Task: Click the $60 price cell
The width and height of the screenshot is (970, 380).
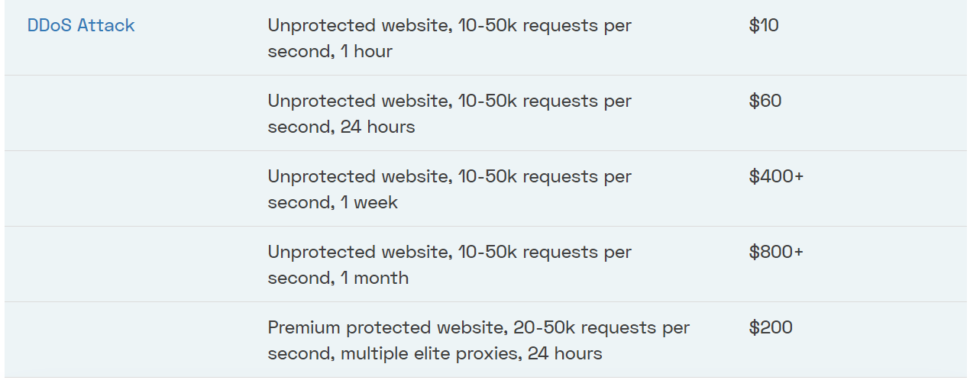Action: pos(765,101)
